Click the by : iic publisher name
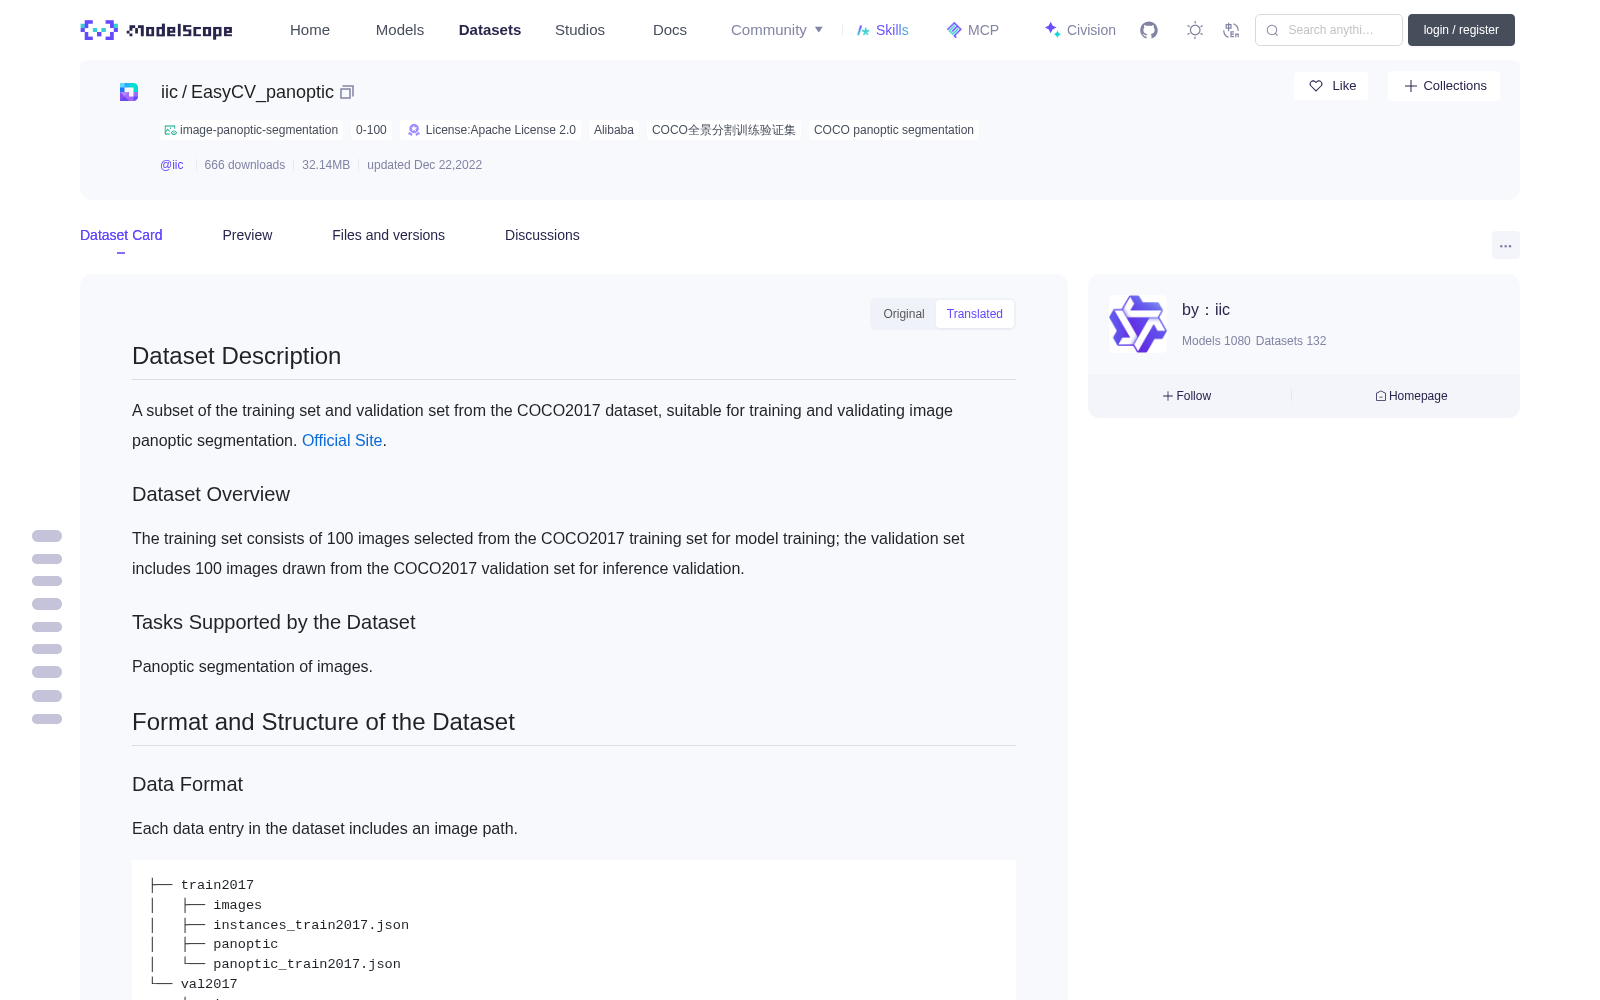The width and height of the screenshot is (1600, 1000). pos(1206,310)
